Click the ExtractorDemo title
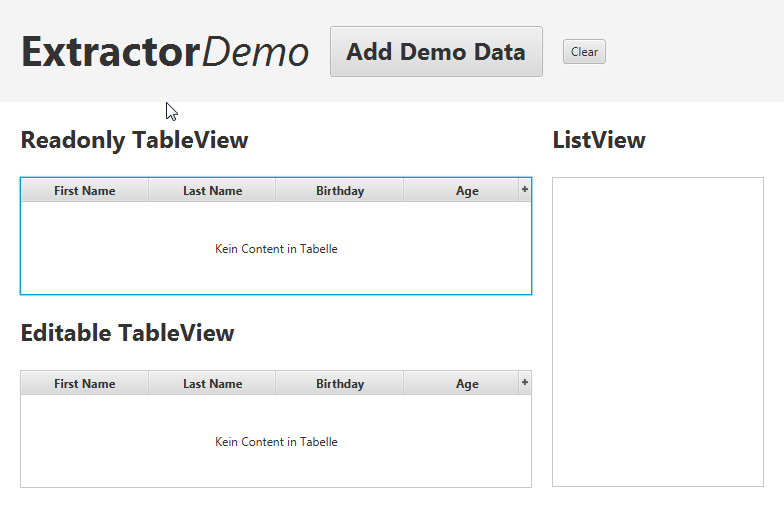The height and width of the screenshot is (507, 784). pos(165,52)
